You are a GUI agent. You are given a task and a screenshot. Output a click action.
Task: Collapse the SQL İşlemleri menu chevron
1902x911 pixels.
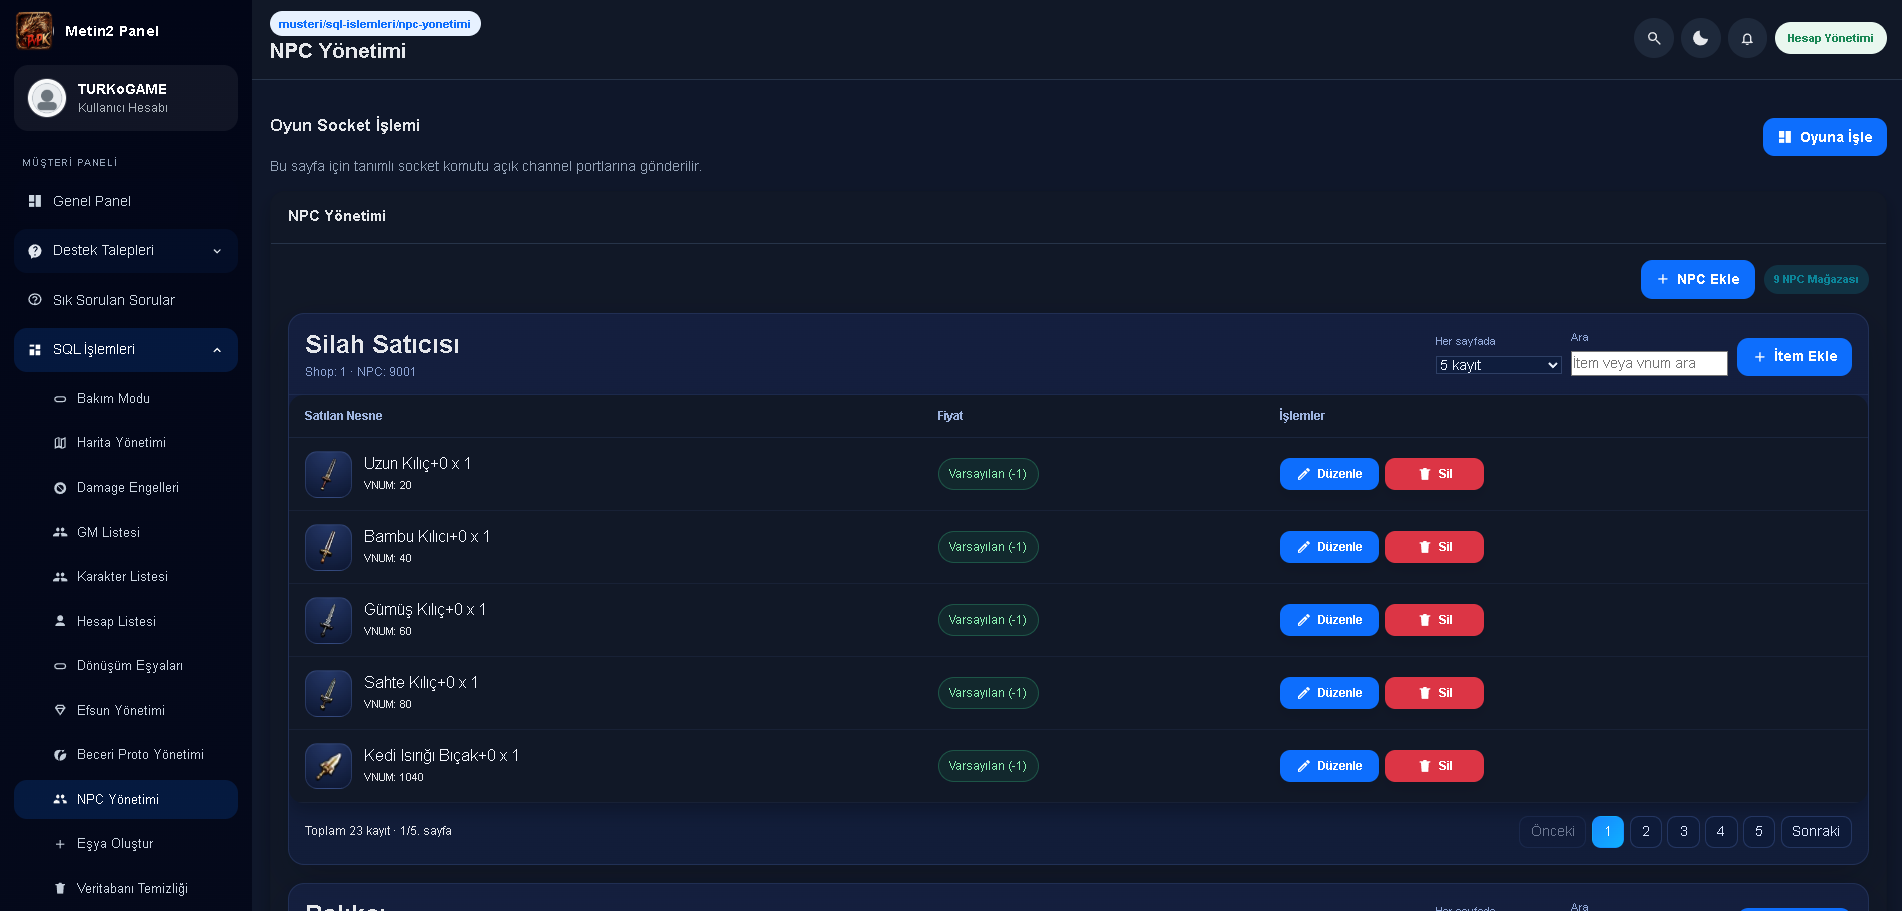(217, 350)
